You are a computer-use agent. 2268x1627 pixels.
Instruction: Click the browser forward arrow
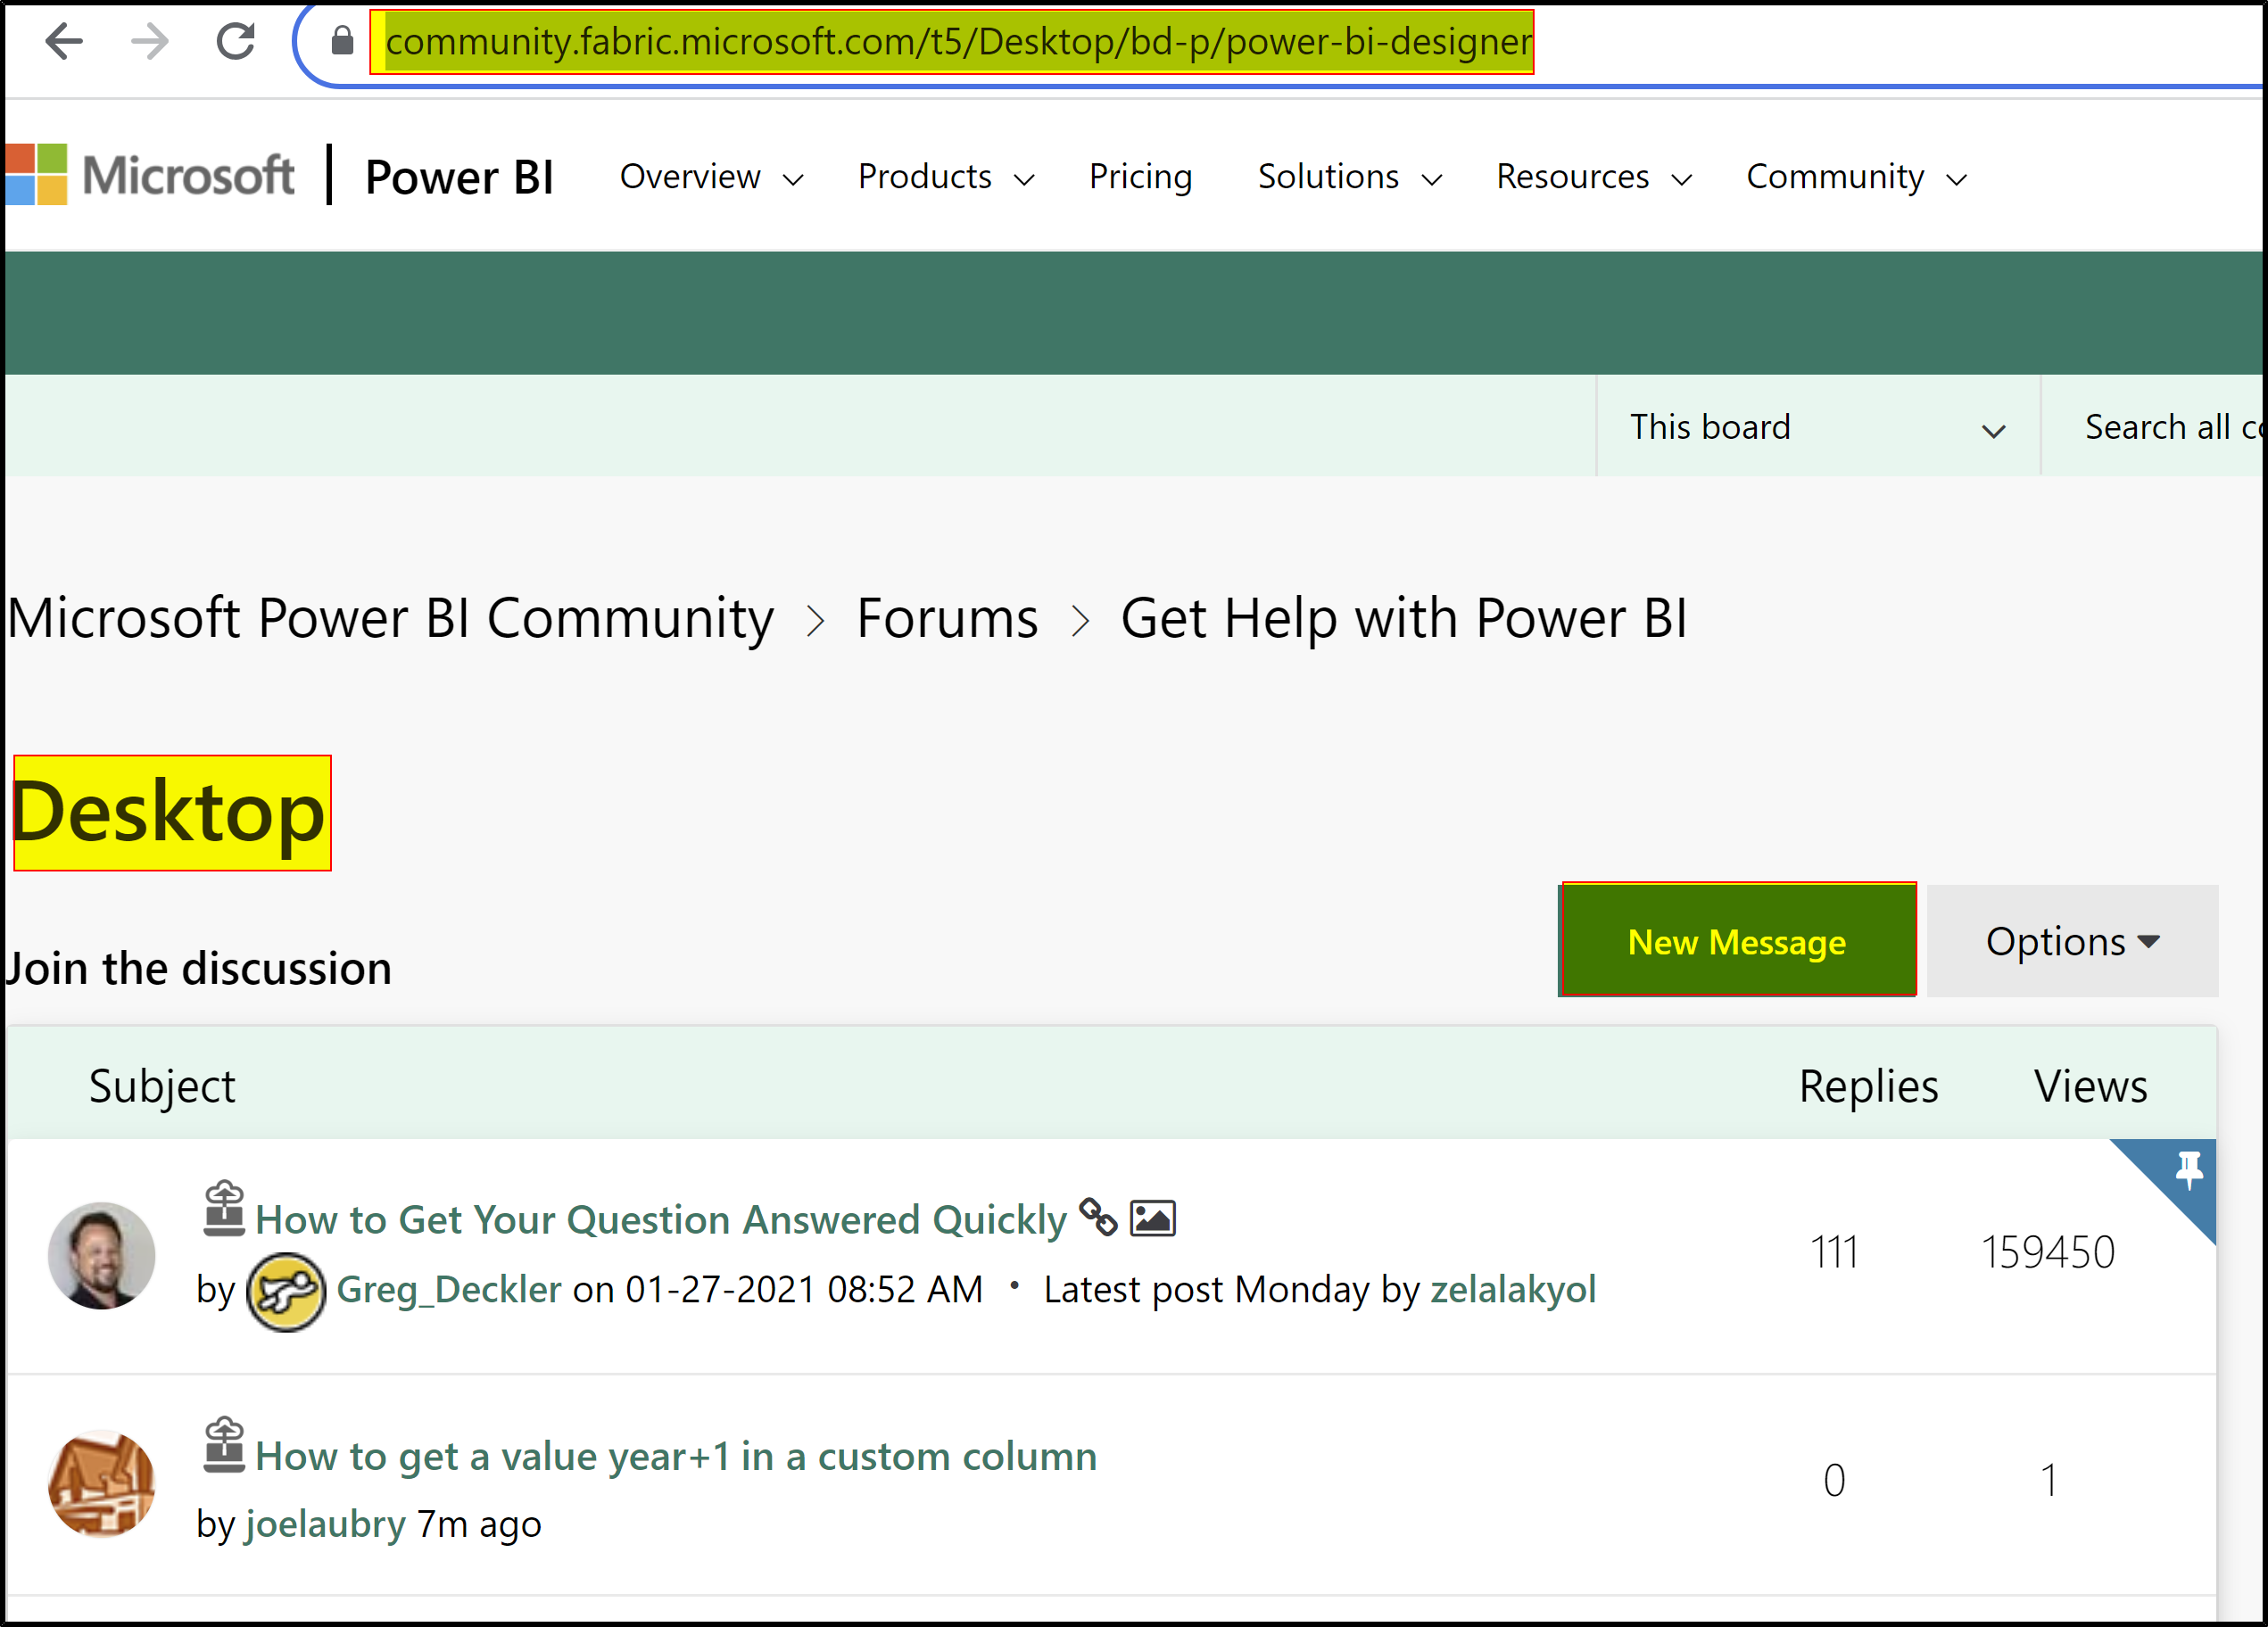150,42
